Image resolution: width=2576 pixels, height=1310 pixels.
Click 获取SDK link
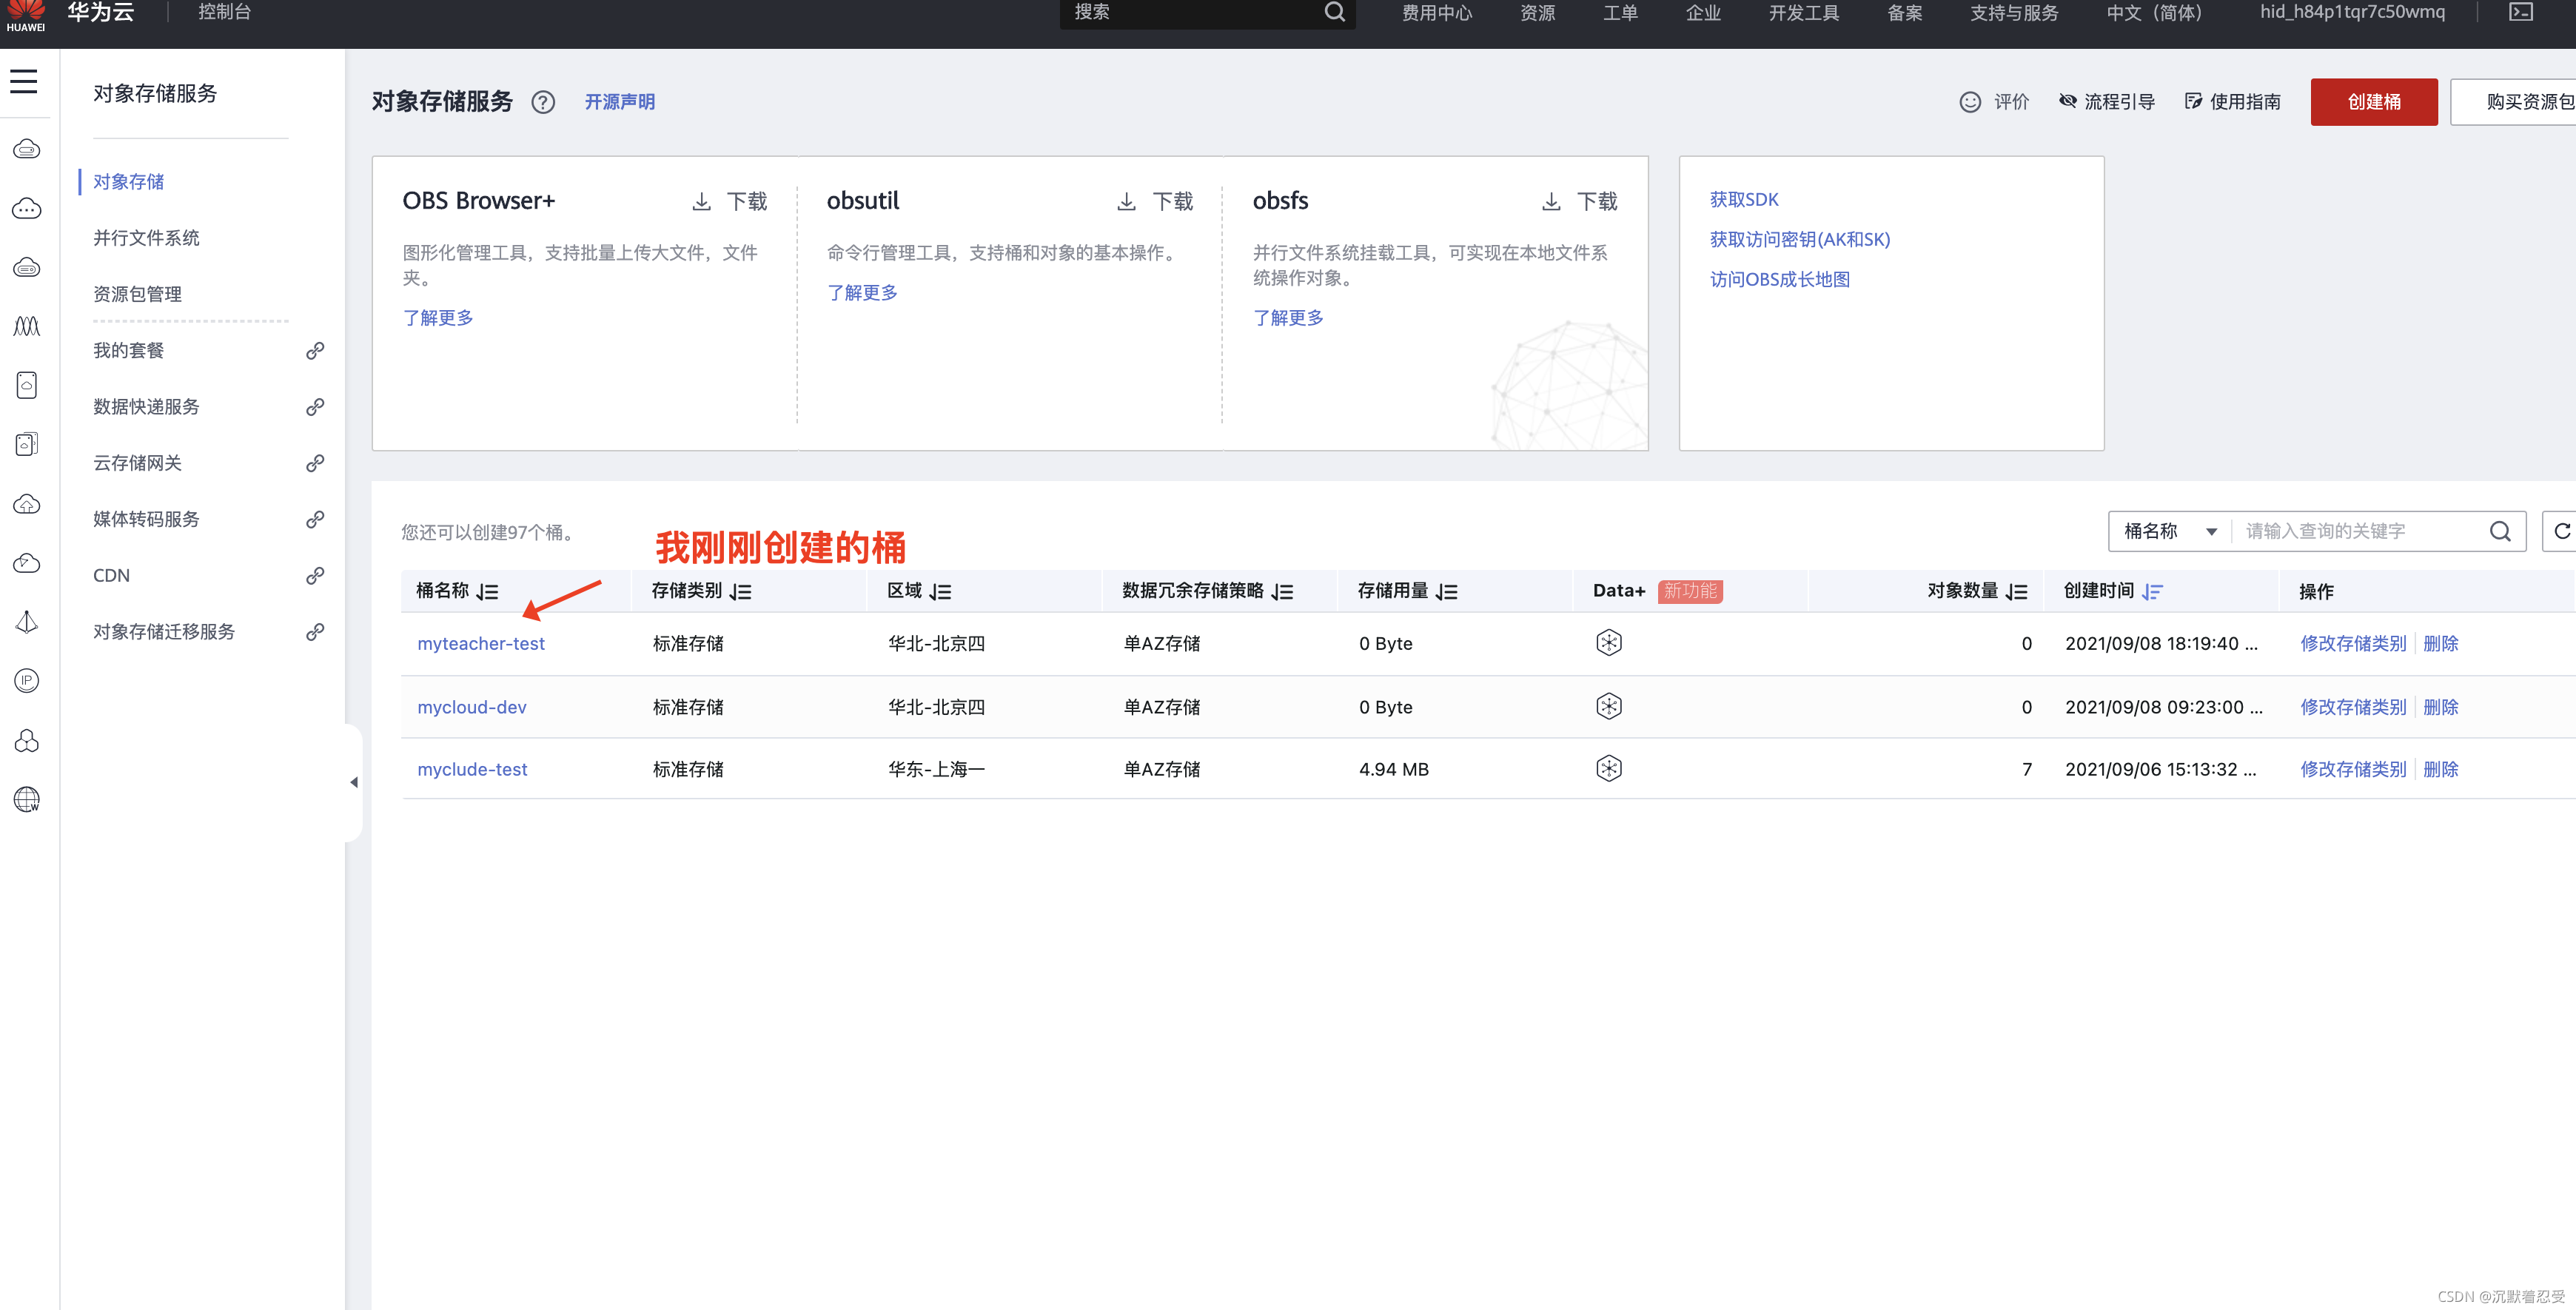tap(1744, 200)
